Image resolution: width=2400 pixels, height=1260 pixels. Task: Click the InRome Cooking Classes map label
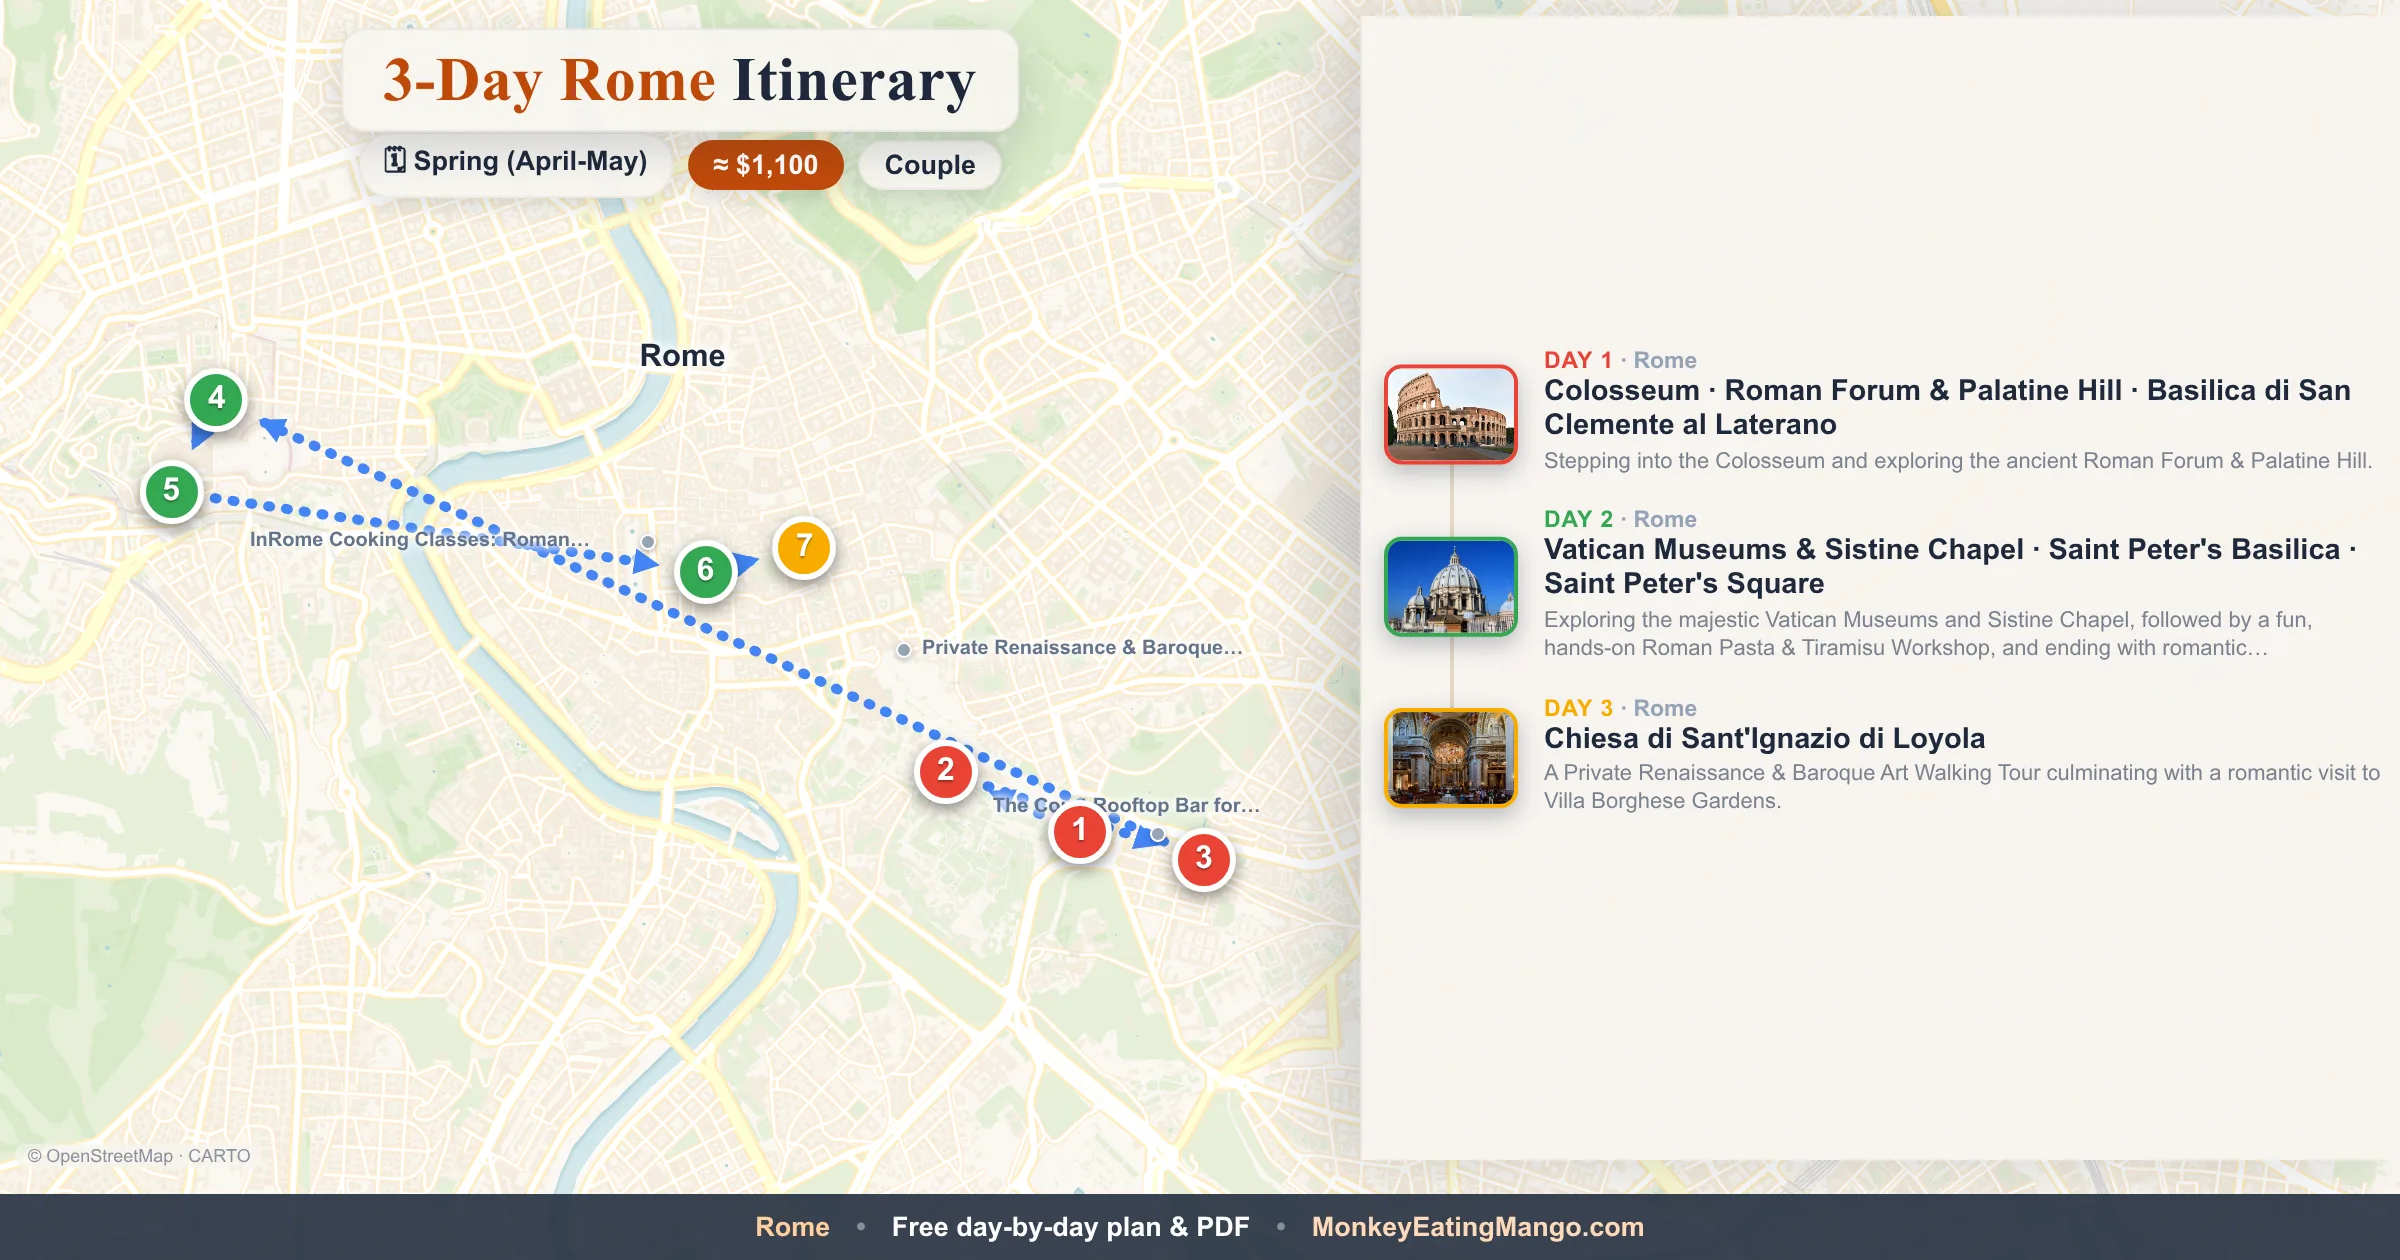click(419, 539)
